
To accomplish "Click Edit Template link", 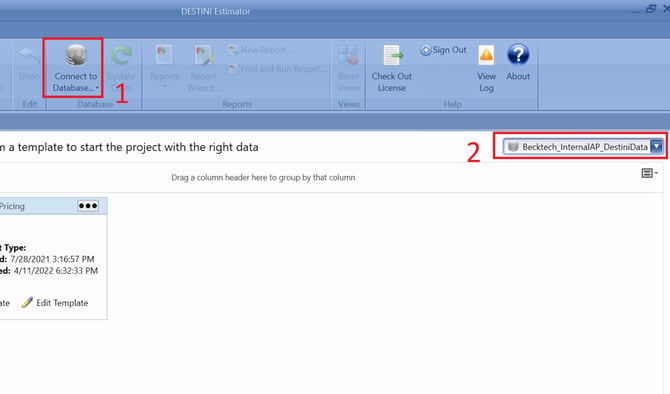I will (62, 303).
